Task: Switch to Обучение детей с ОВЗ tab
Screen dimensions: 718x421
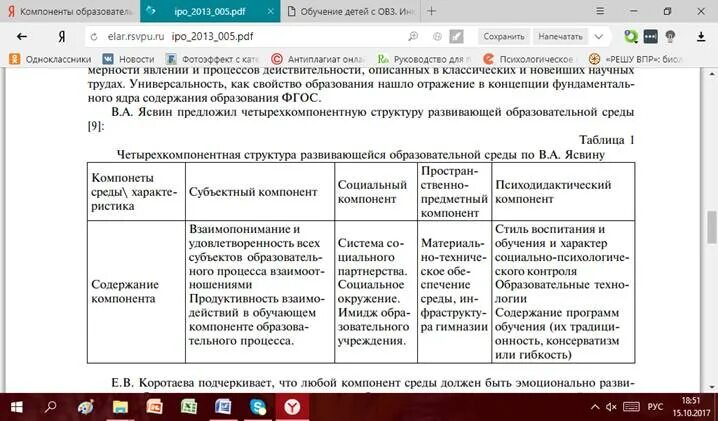Action: tap(350, 11)
